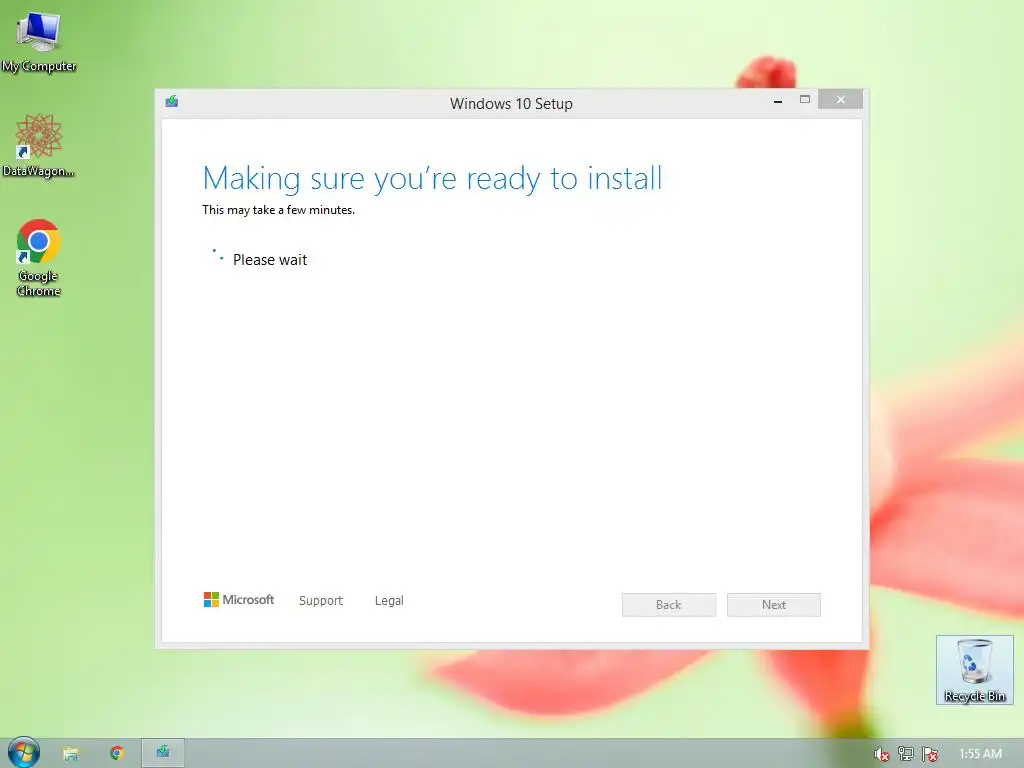Screen dimensions: 1024x768
Task: Click the 'Please wait' status text
Action: 270,260
